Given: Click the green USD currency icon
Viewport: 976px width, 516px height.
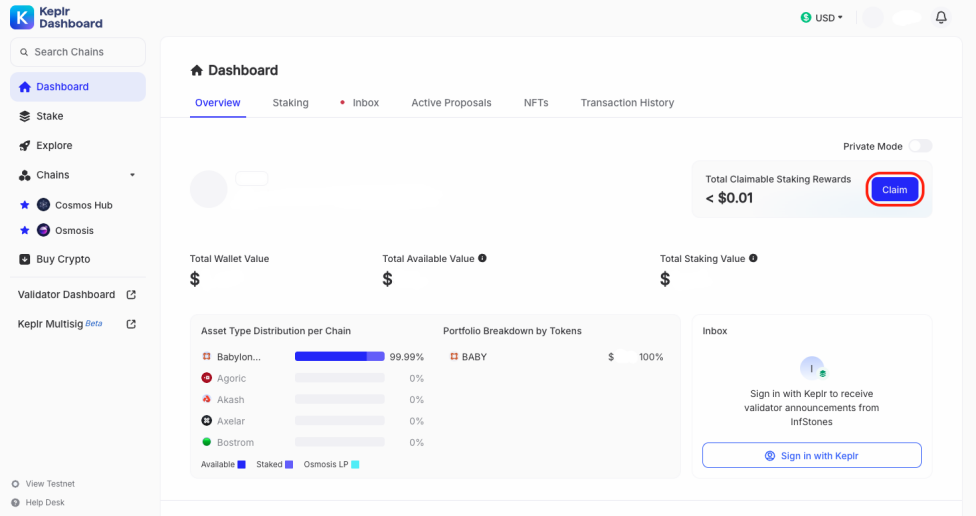Looking at the screenshot, I should pos(806,17).
